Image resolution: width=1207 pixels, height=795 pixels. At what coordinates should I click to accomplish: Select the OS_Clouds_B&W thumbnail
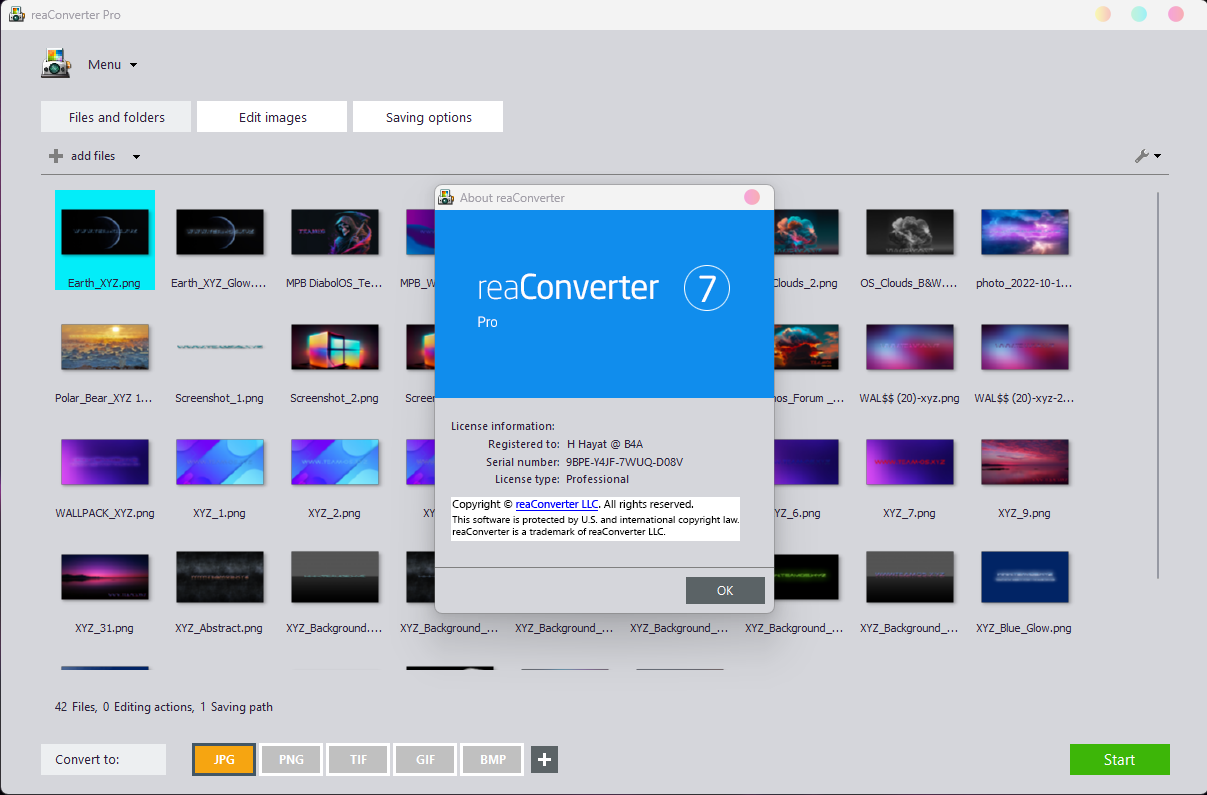coord(910,232)
